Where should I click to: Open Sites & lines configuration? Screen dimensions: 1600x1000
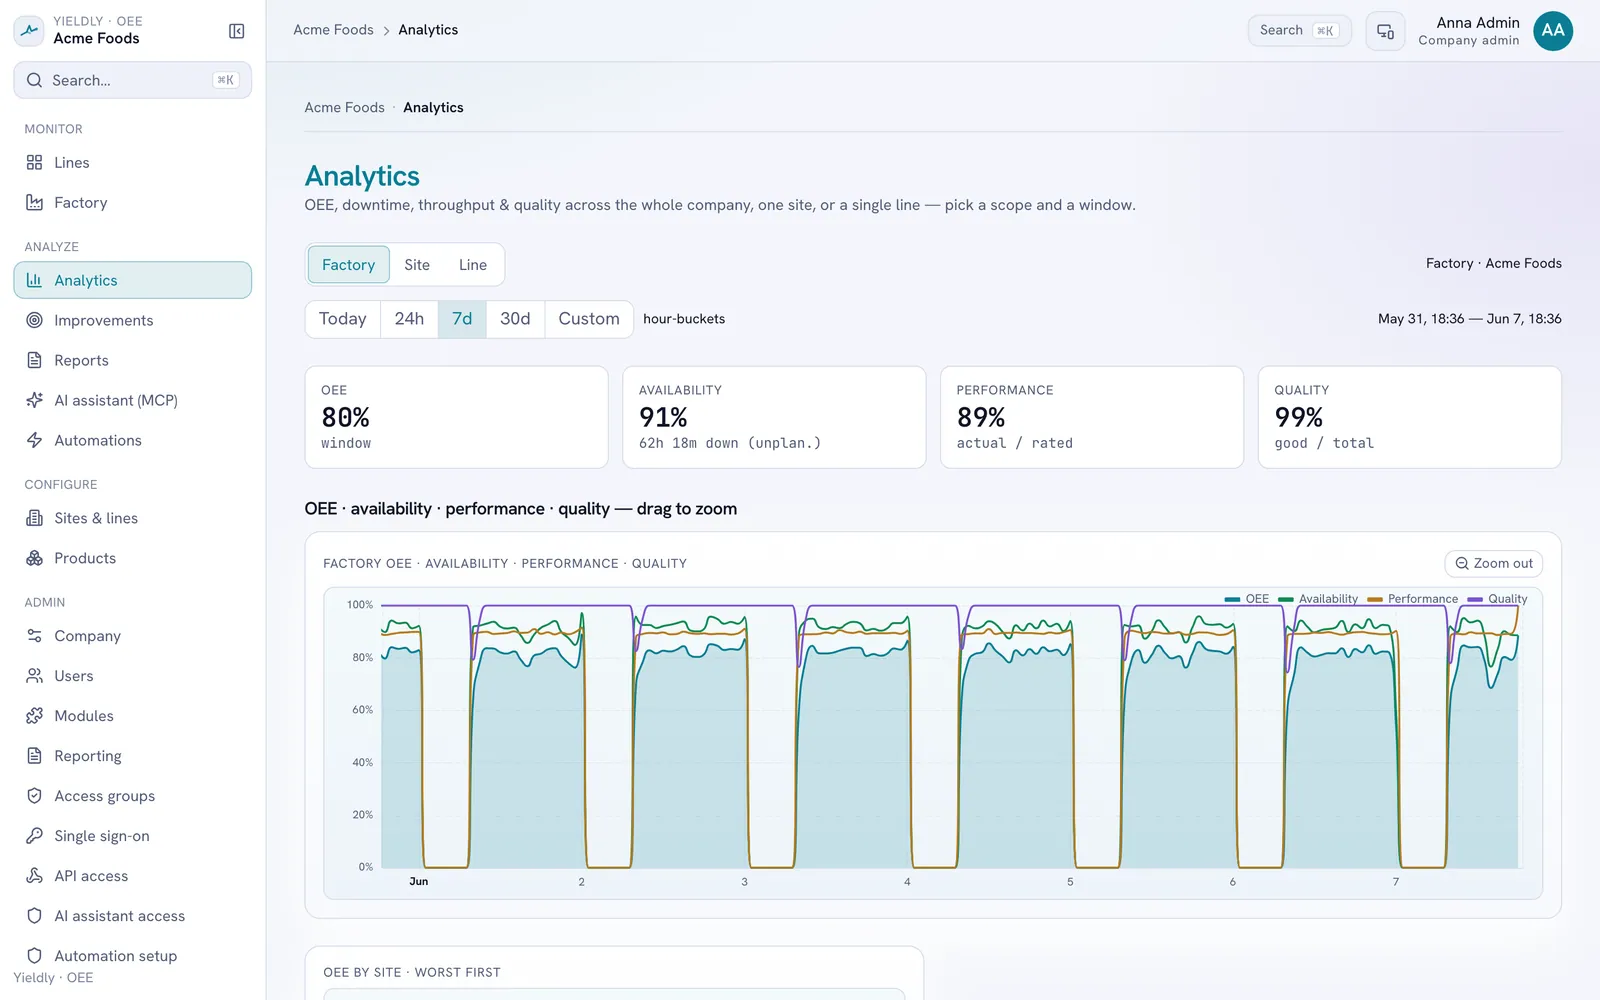pos(132,518)
